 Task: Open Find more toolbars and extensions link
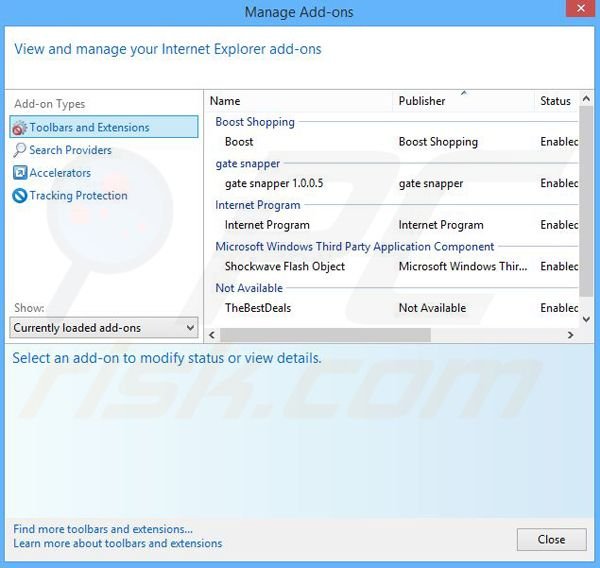point(103,529)
